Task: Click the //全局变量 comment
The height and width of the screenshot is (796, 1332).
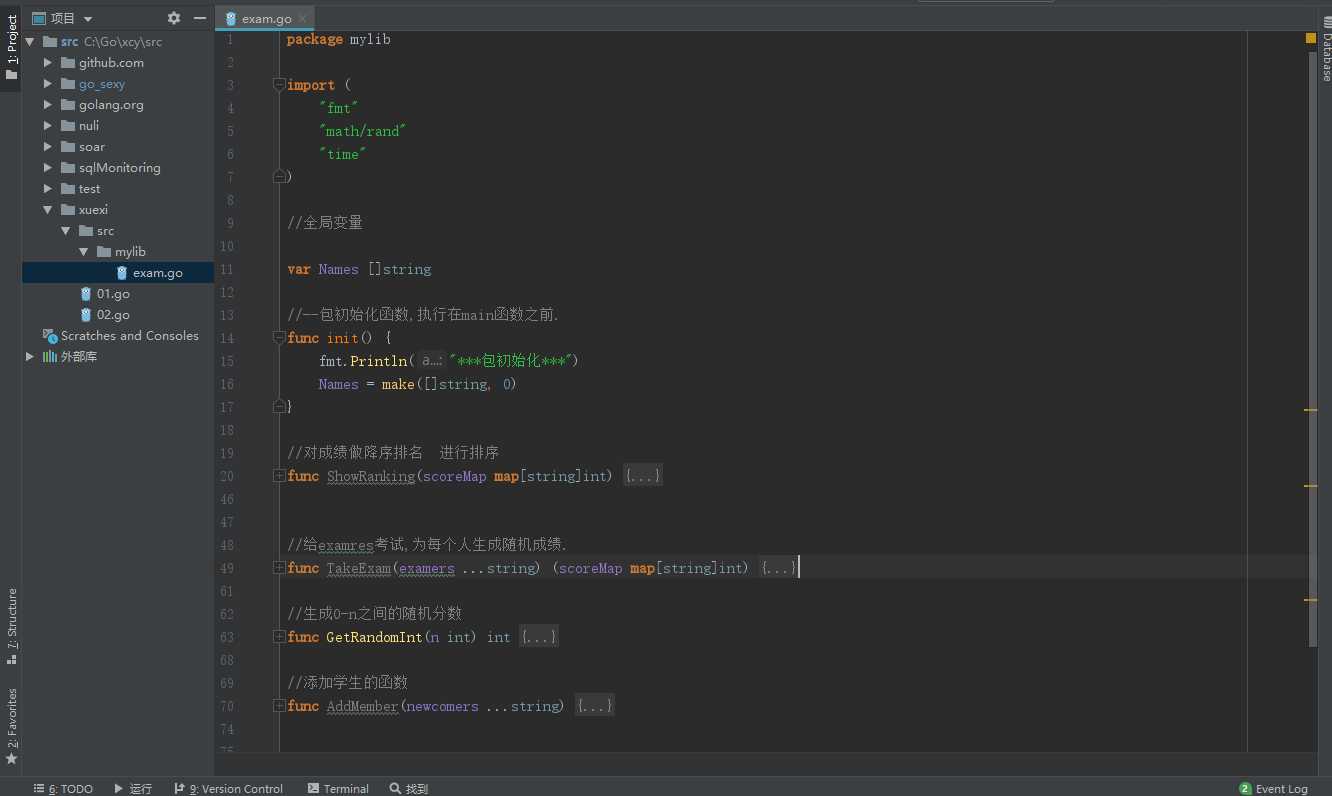Action: click(325, 223)
